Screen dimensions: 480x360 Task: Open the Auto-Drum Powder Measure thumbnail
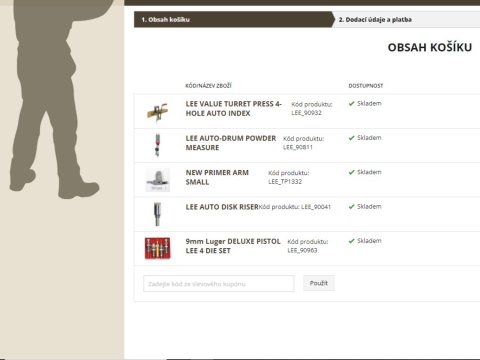(158, 145)
